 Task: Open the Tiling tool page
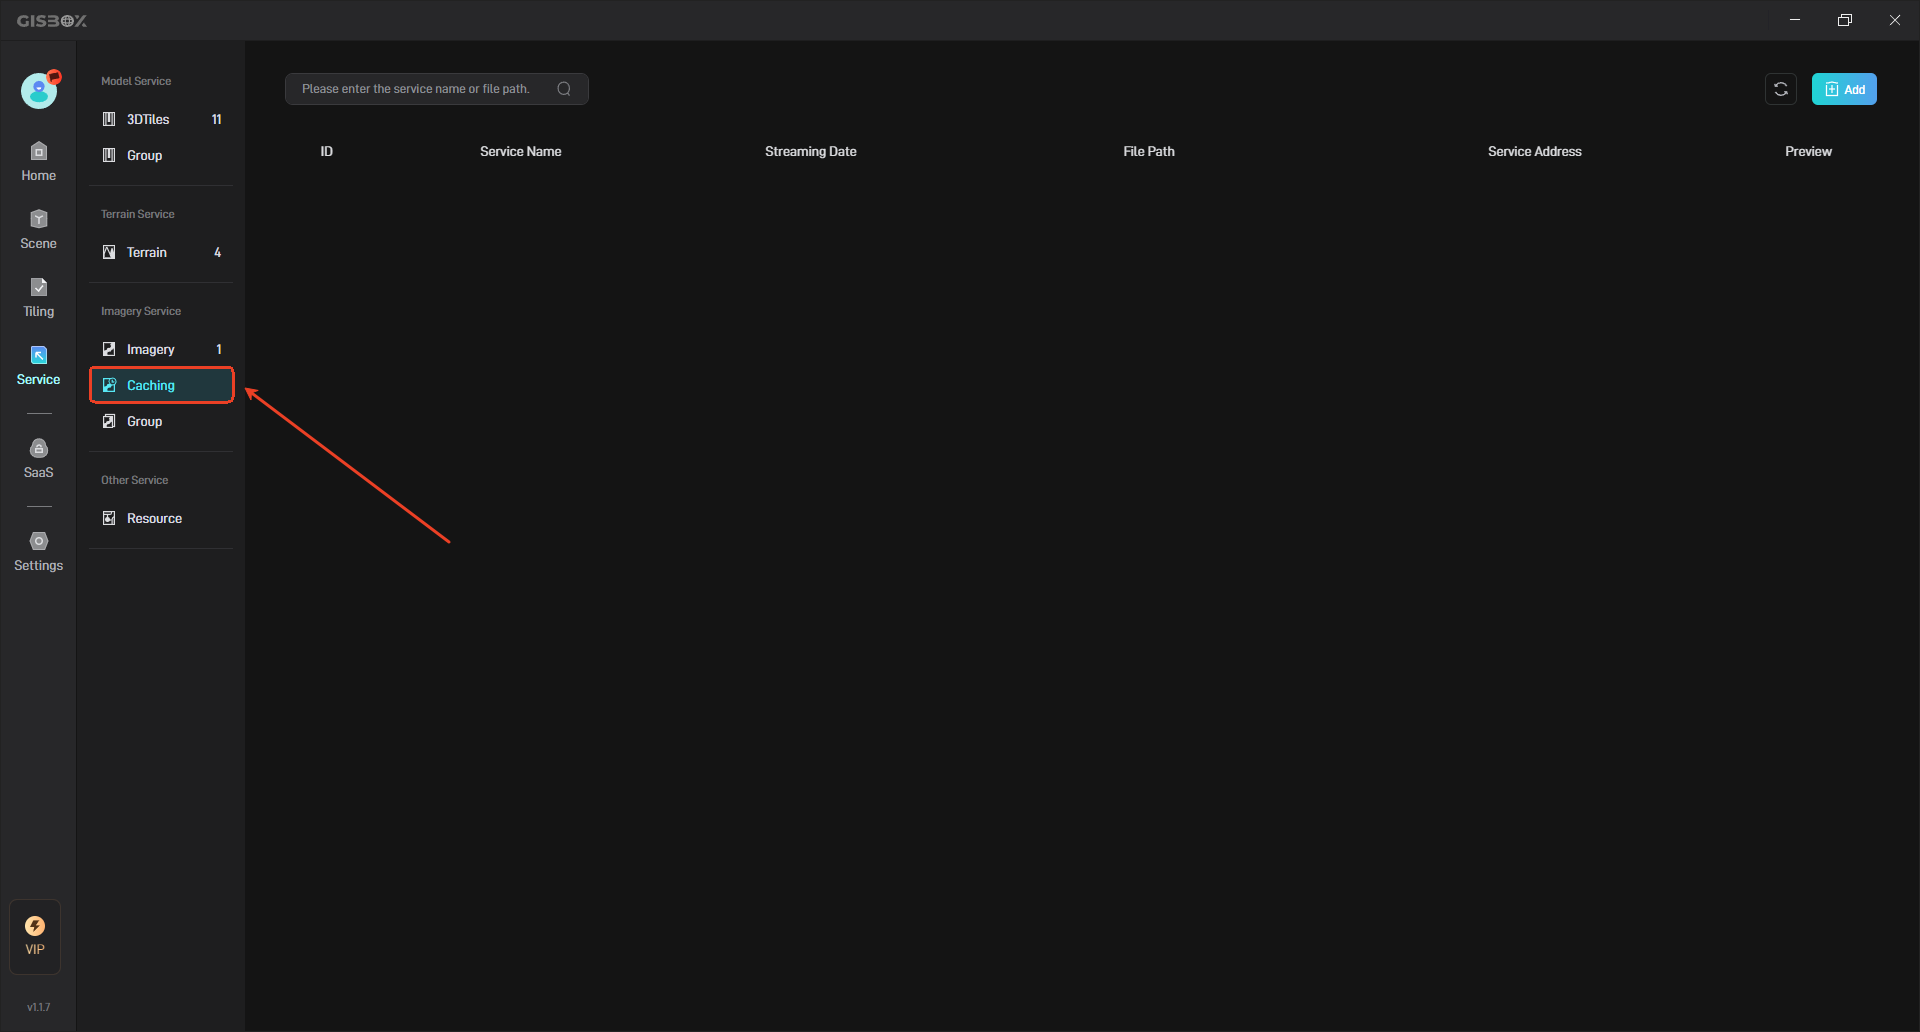click(x=38, y=298)
